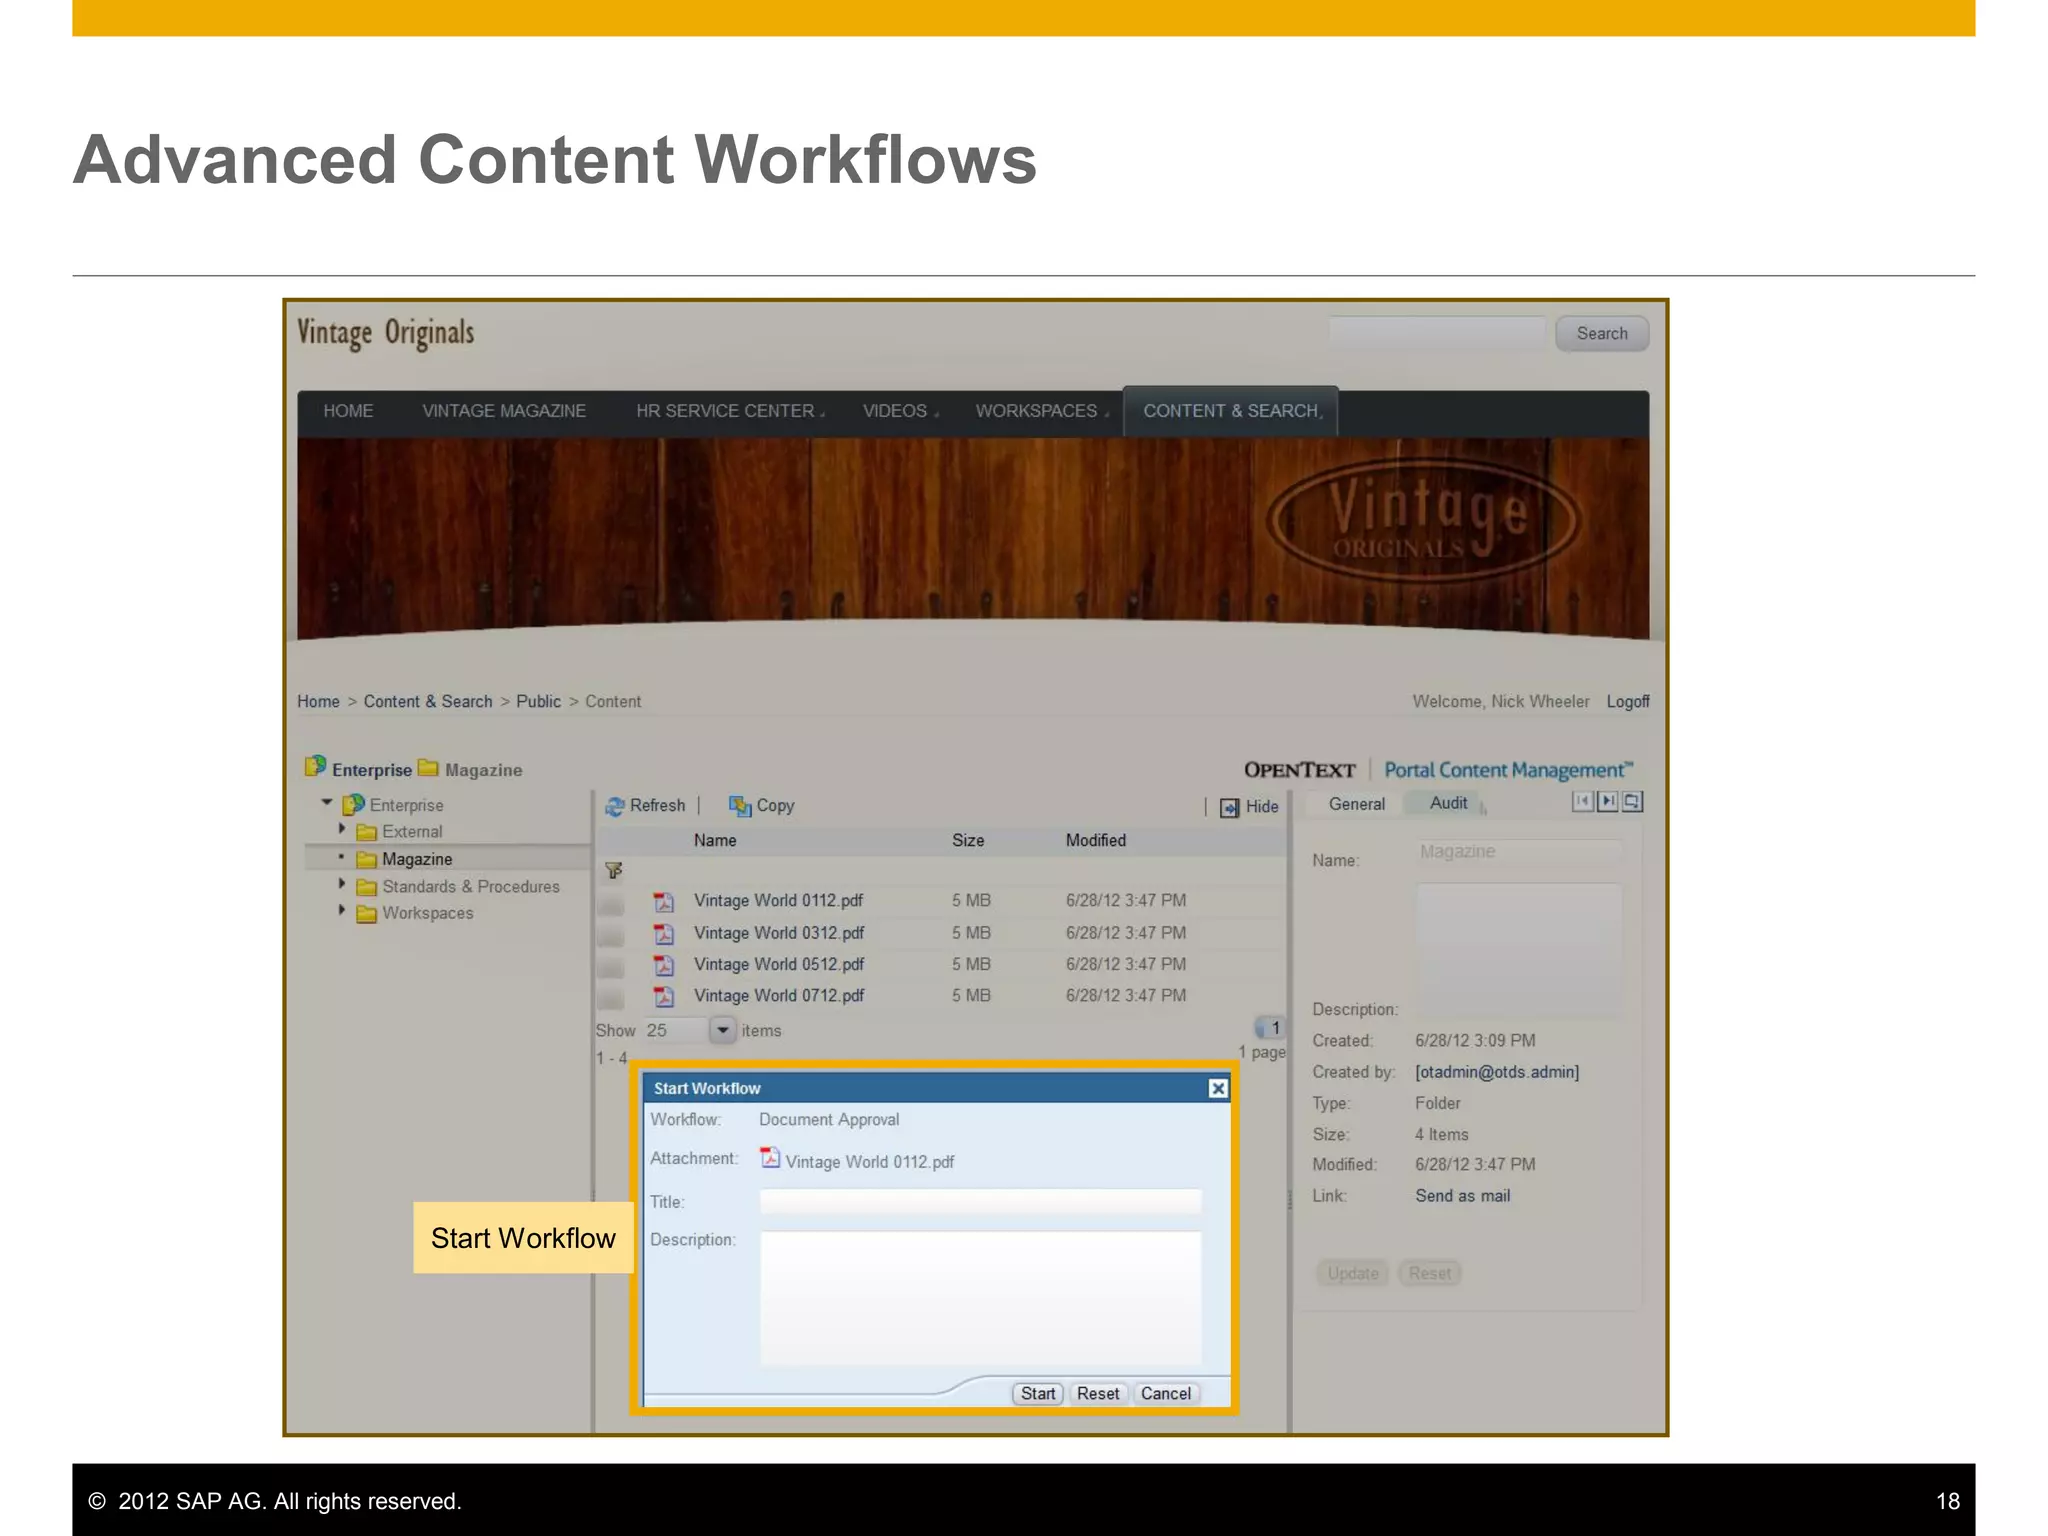Click the External folder icon in the tree

pyautogui.click(x=366, y=832)
